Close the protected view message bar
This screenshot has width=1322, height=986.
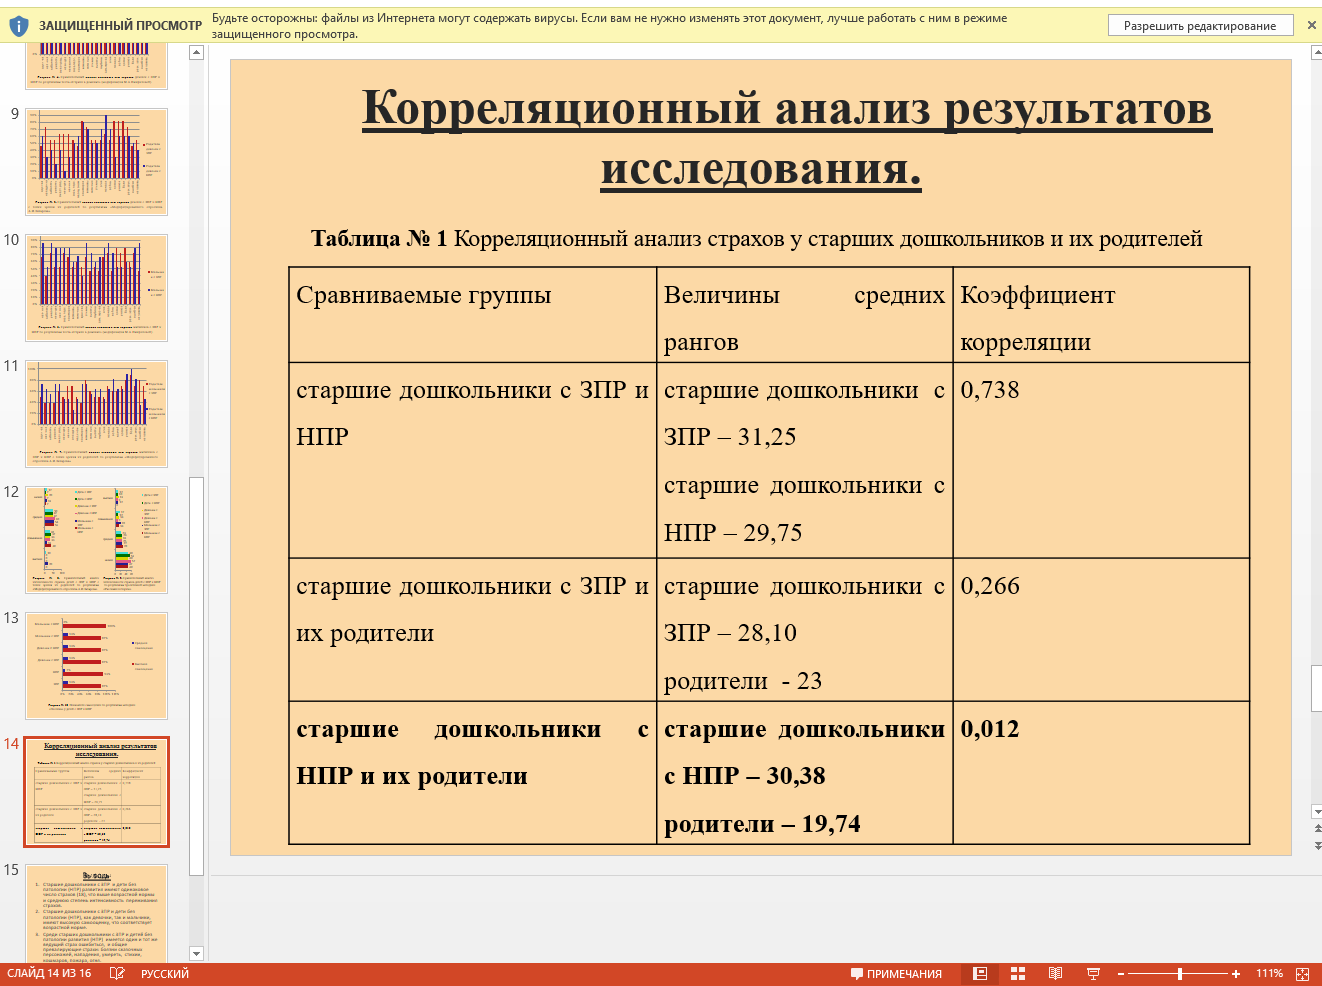[x=1311, y=25]
